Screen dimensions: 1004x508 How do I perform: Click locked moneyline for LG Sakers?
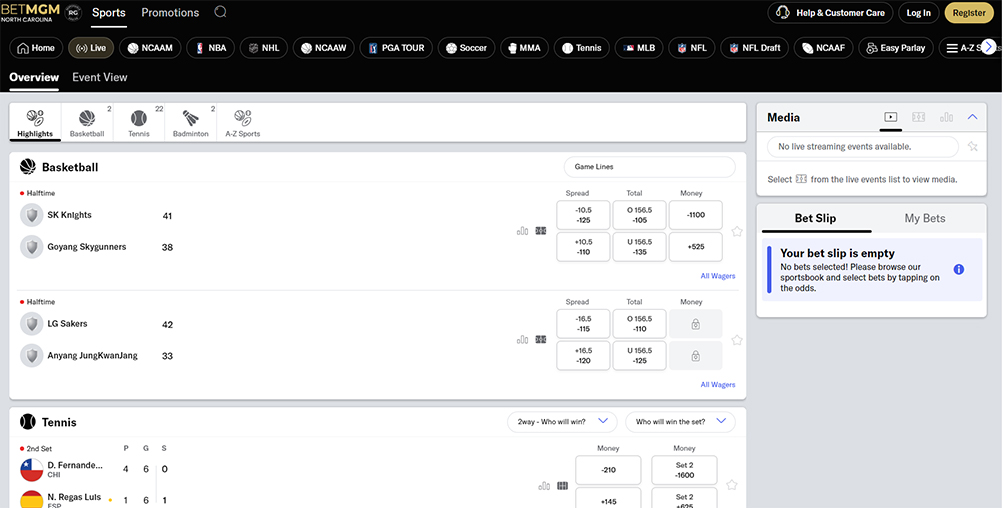point(695,324)
